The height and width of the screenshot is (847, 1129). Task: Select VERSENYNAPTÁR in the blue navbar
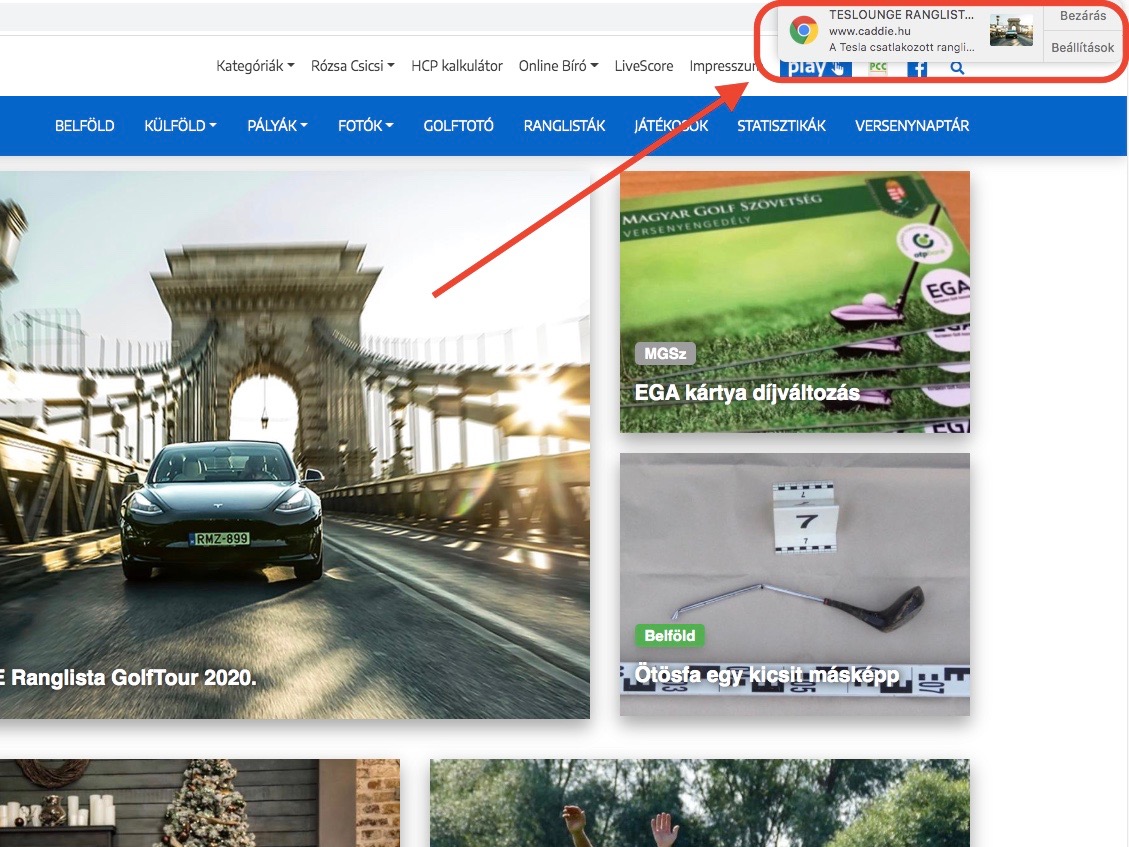click(911, 126)
